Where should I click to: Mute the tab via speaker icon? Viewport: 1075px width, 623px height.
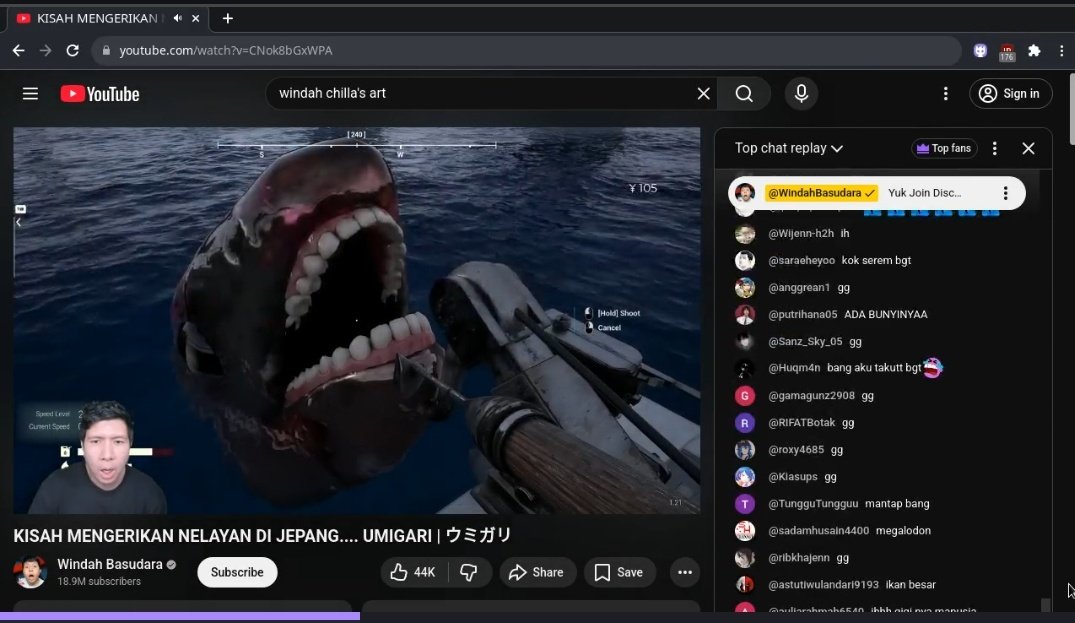178,18
